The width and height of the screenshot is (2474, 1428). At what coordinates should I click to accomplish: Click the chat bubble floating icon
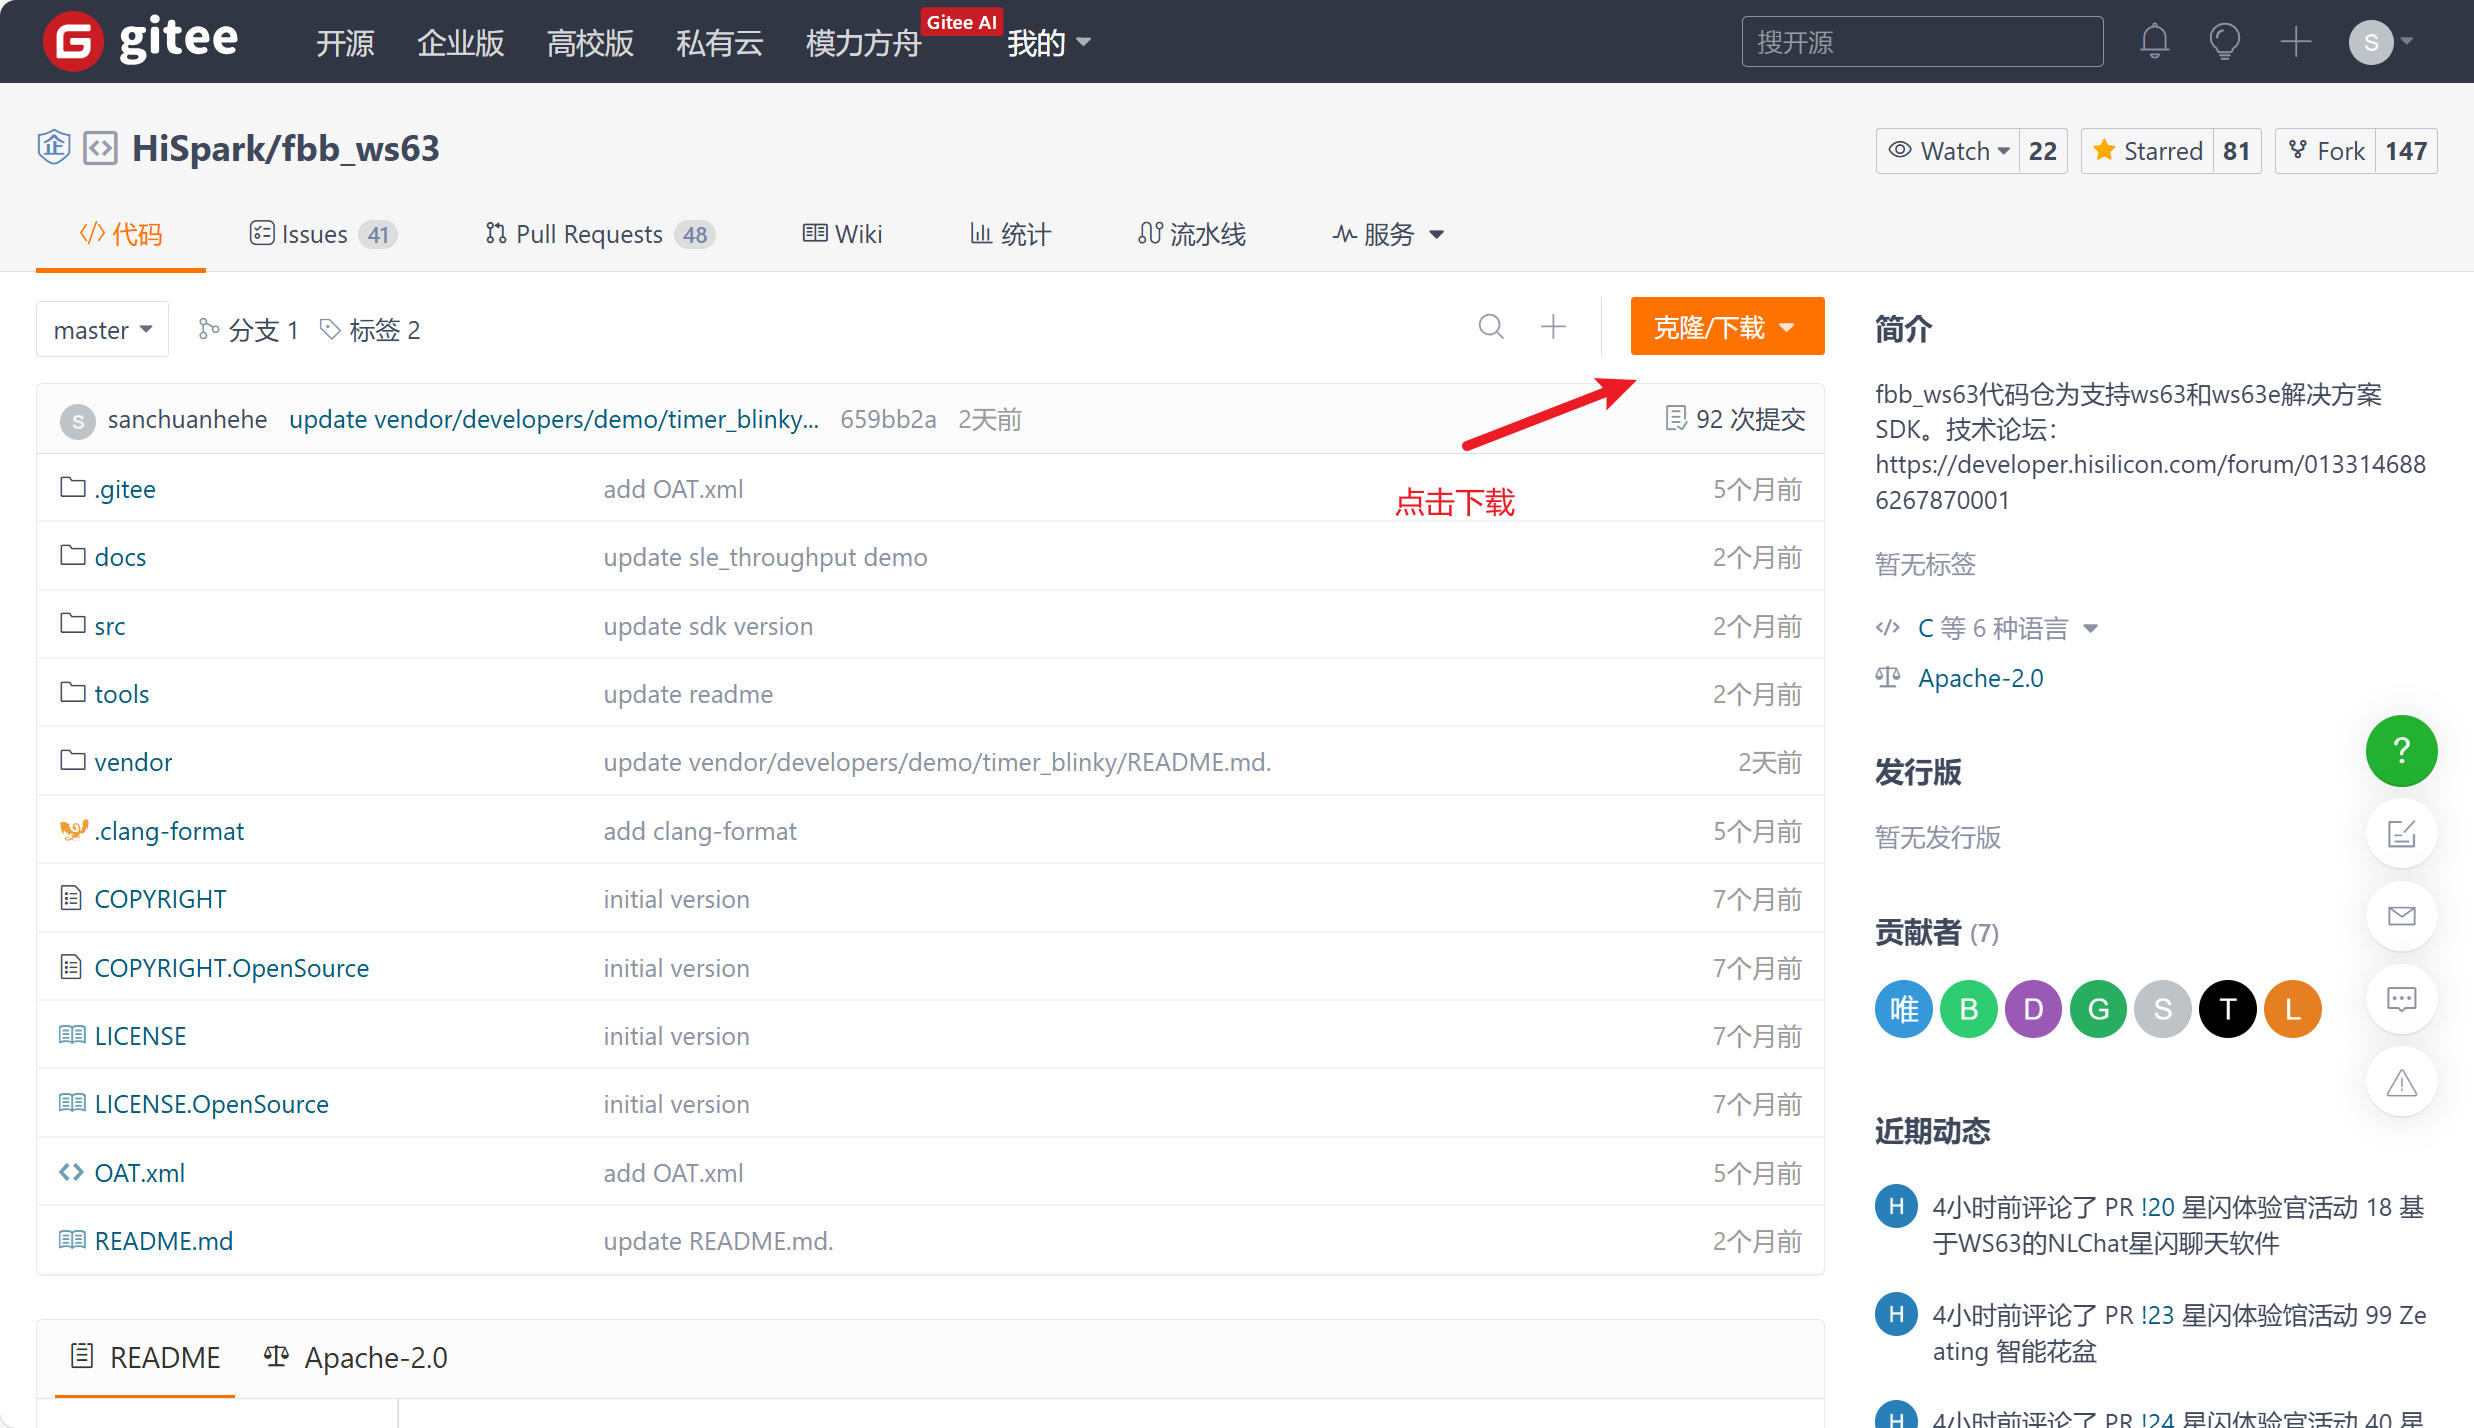(x=2401, y=999)
